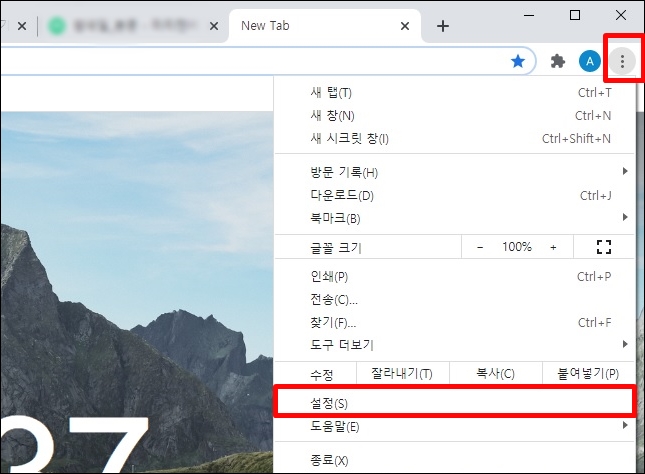
Task: Expand 방문 기록(H) submenu
Action: [455, 172]
